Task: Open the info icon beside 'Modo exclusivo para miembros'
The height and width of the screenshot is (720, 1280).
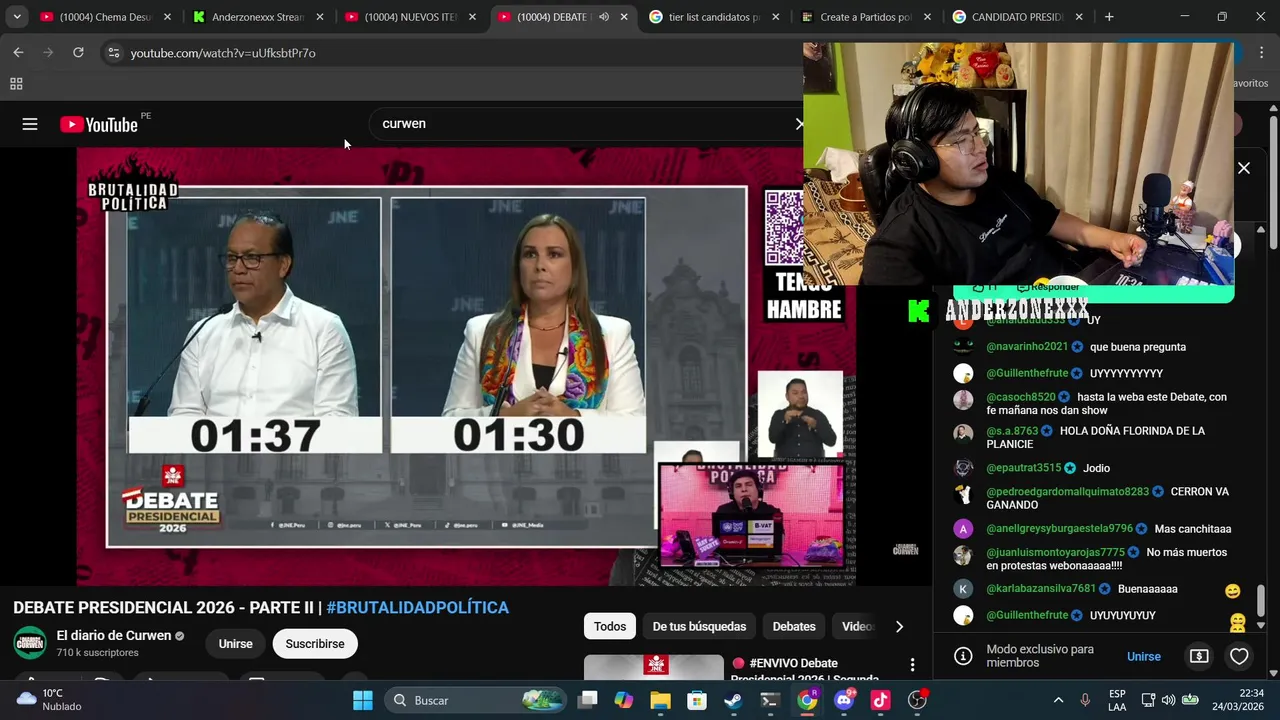Action: pos(963,656)
